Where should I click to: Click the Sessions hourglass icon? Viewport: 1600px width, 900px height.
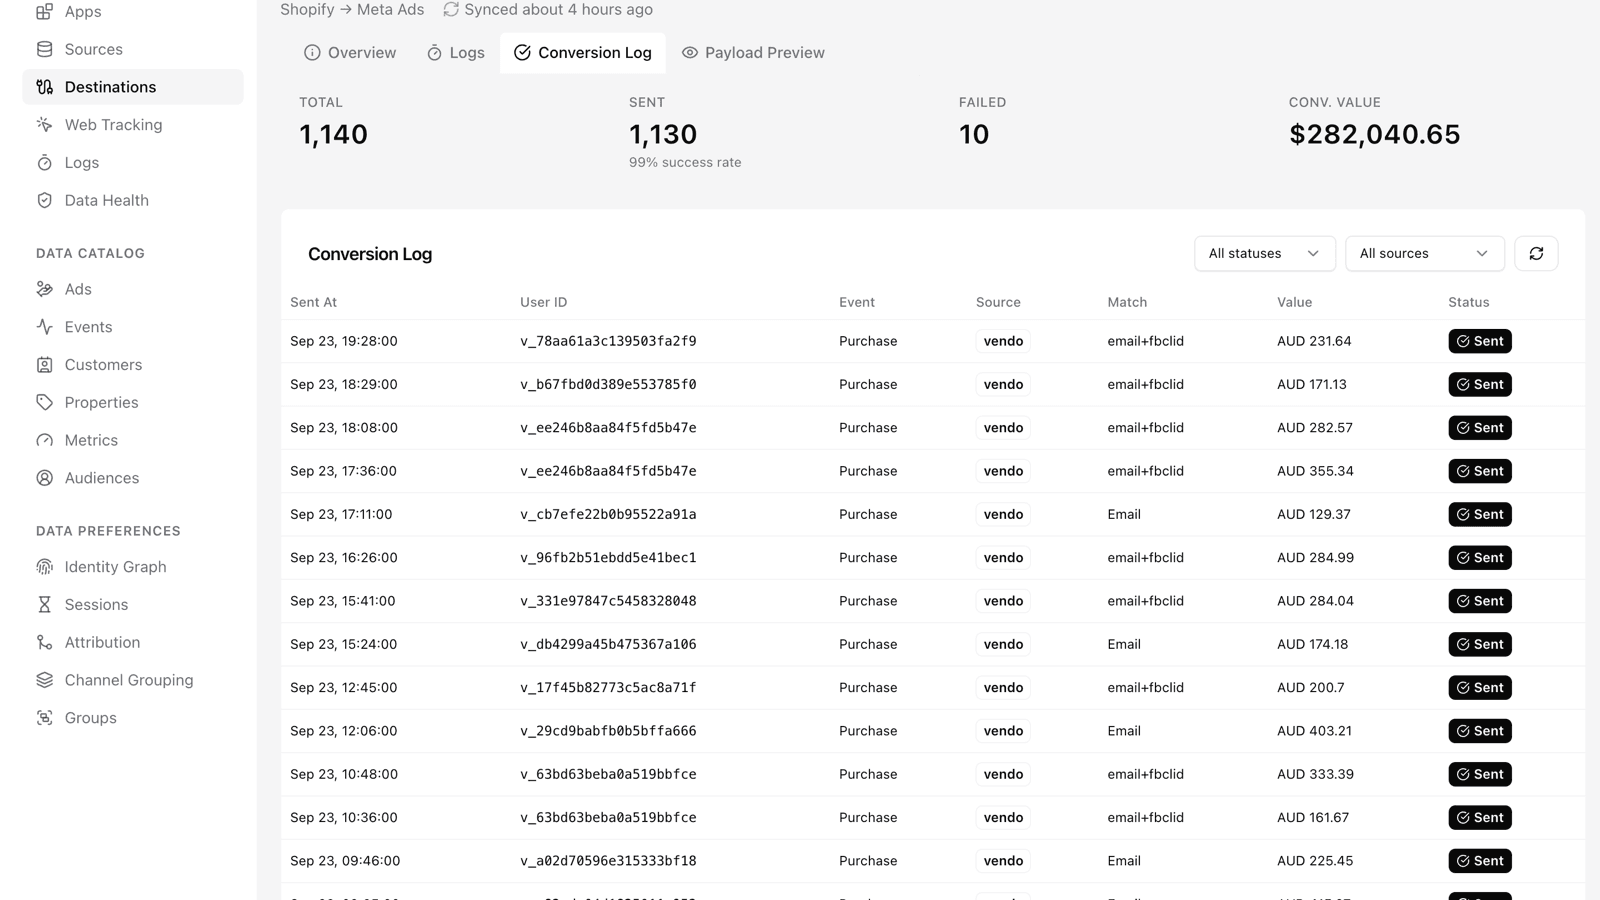pos(44,604)
